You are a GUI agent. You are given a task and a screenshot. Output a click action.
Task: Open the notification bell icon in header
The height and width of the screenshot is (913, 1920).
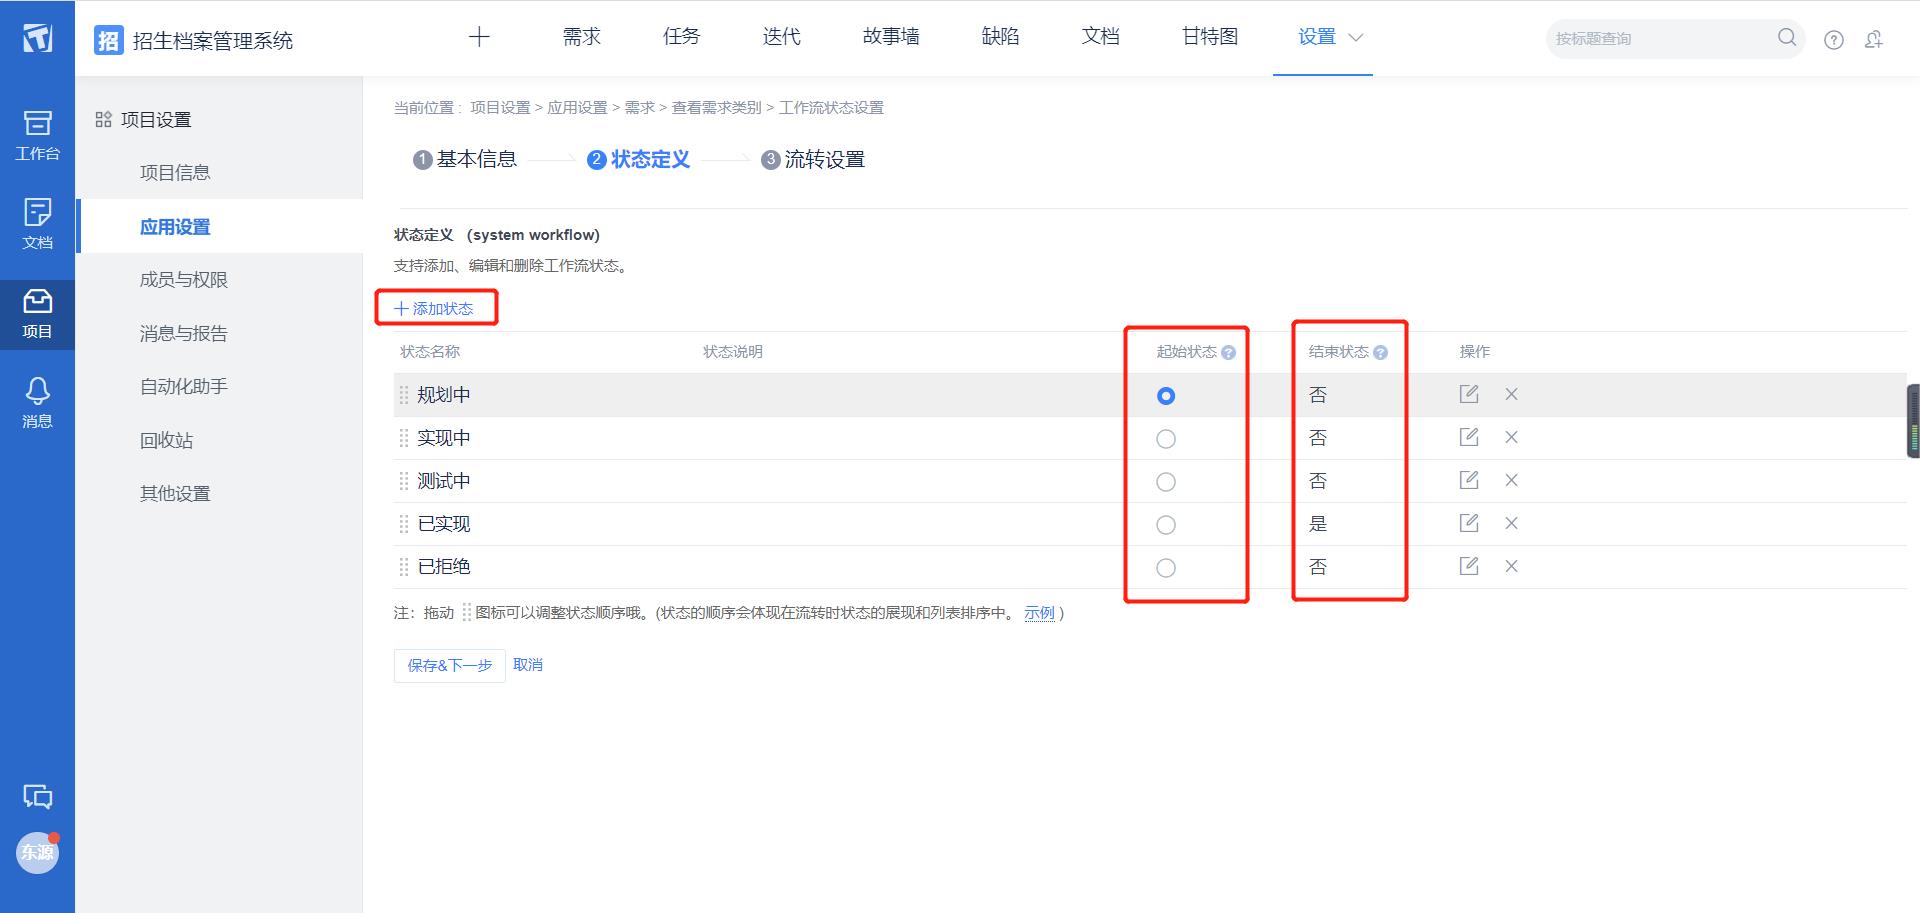(1874, 39)
